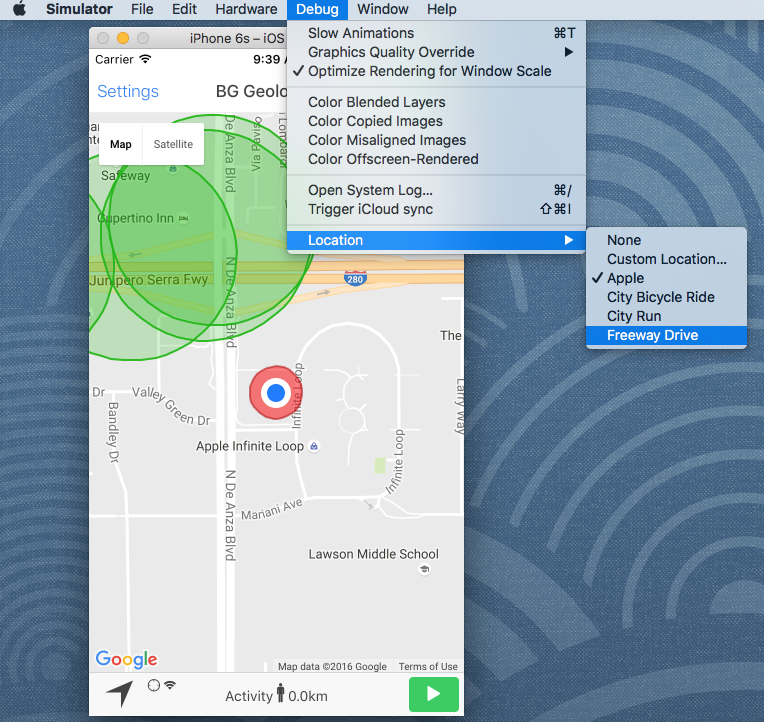The width and height of the screenshot is (764, 722).
Task: Choose Custom Location option
Action: 666,259
